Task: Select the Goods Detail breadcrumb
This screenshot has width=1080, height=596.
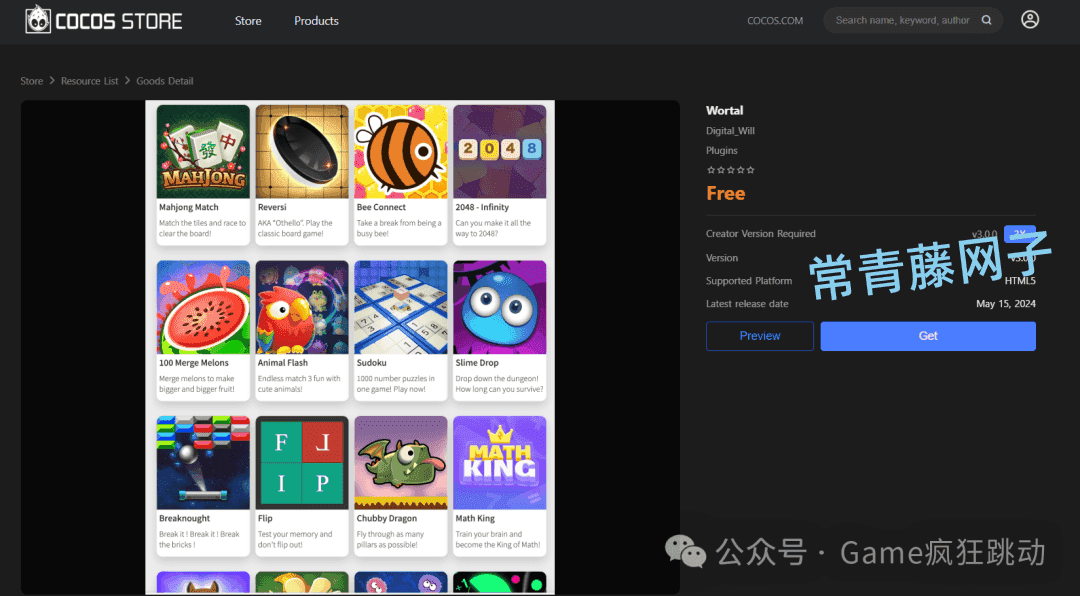Action: [165, 81]
